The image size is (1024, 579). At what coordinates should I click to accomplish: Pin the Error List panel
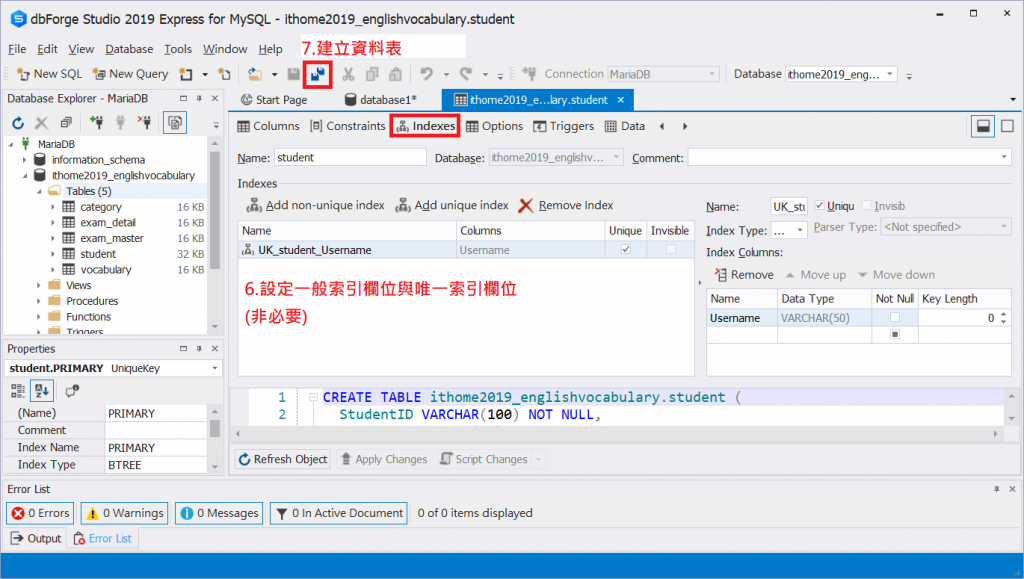(x=997, y=489)
